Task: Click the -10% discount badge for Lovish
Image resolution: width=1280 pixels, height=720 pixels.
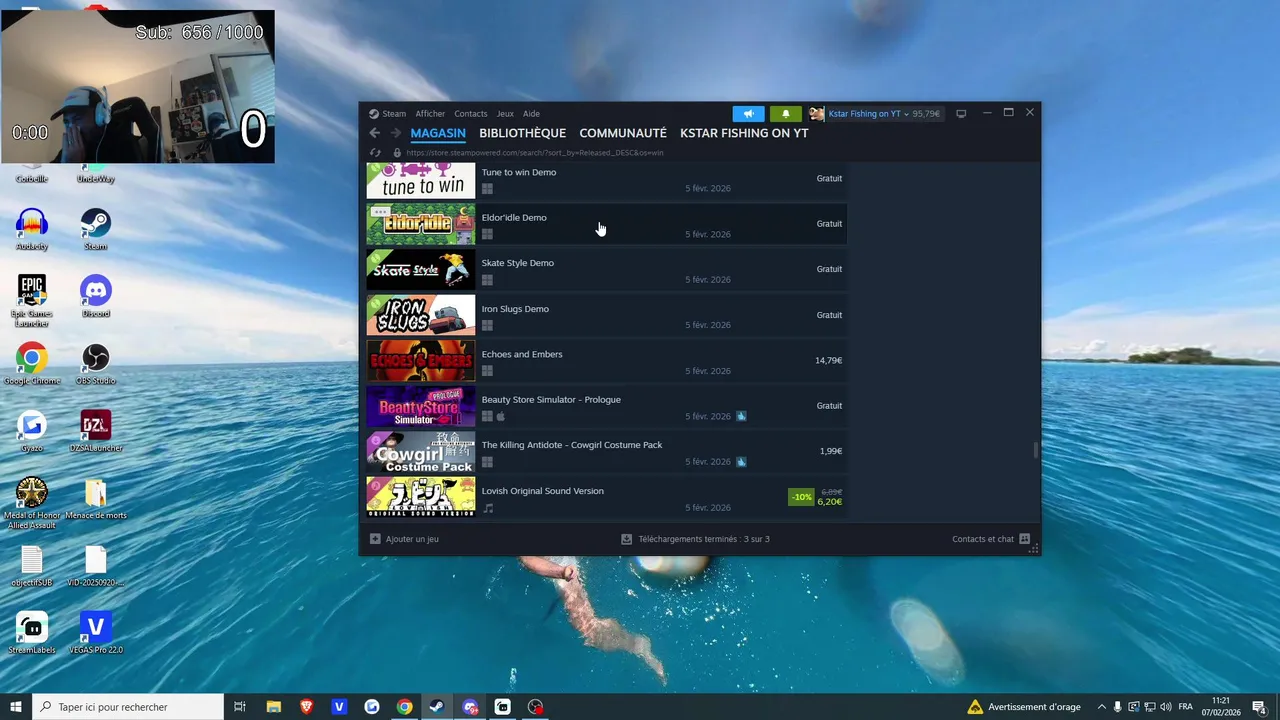Action: (801, 497)
